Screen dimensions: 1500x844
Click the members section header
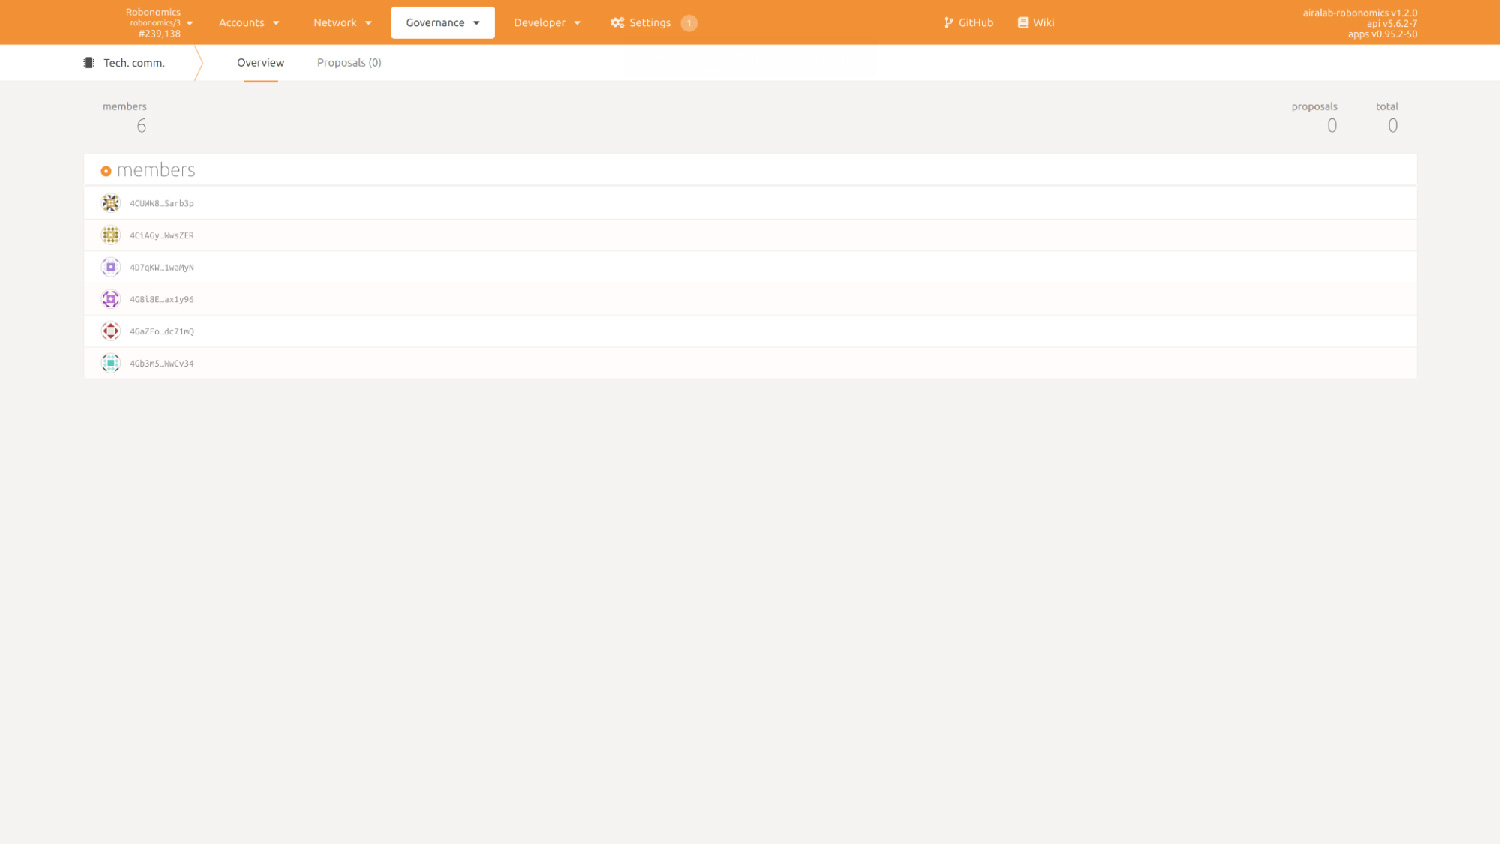point(156,170)
